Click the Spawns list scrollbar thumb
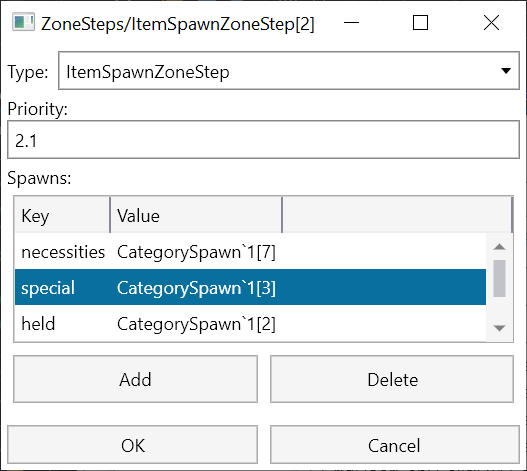The image size is (527, 471). tap(499, 278)
